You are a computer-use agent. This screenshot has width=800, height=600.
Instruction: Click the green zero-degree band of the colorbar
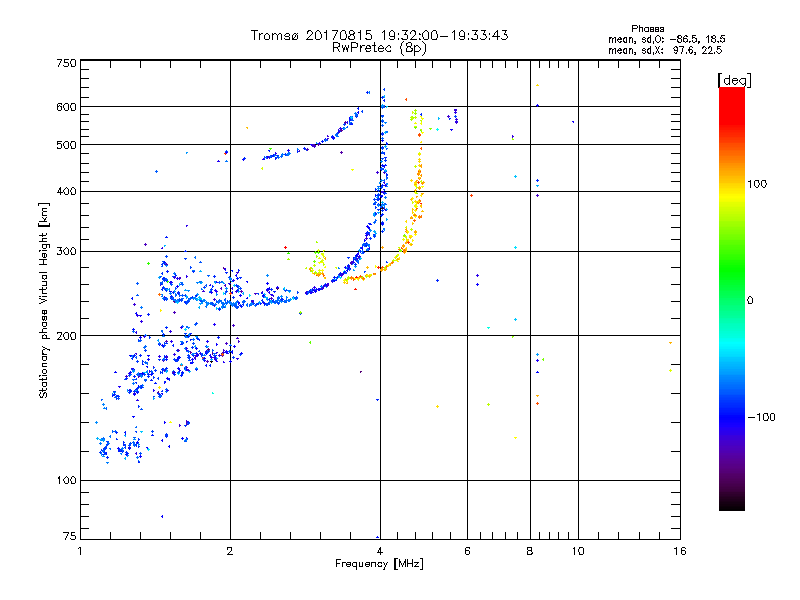coord(732,300)
